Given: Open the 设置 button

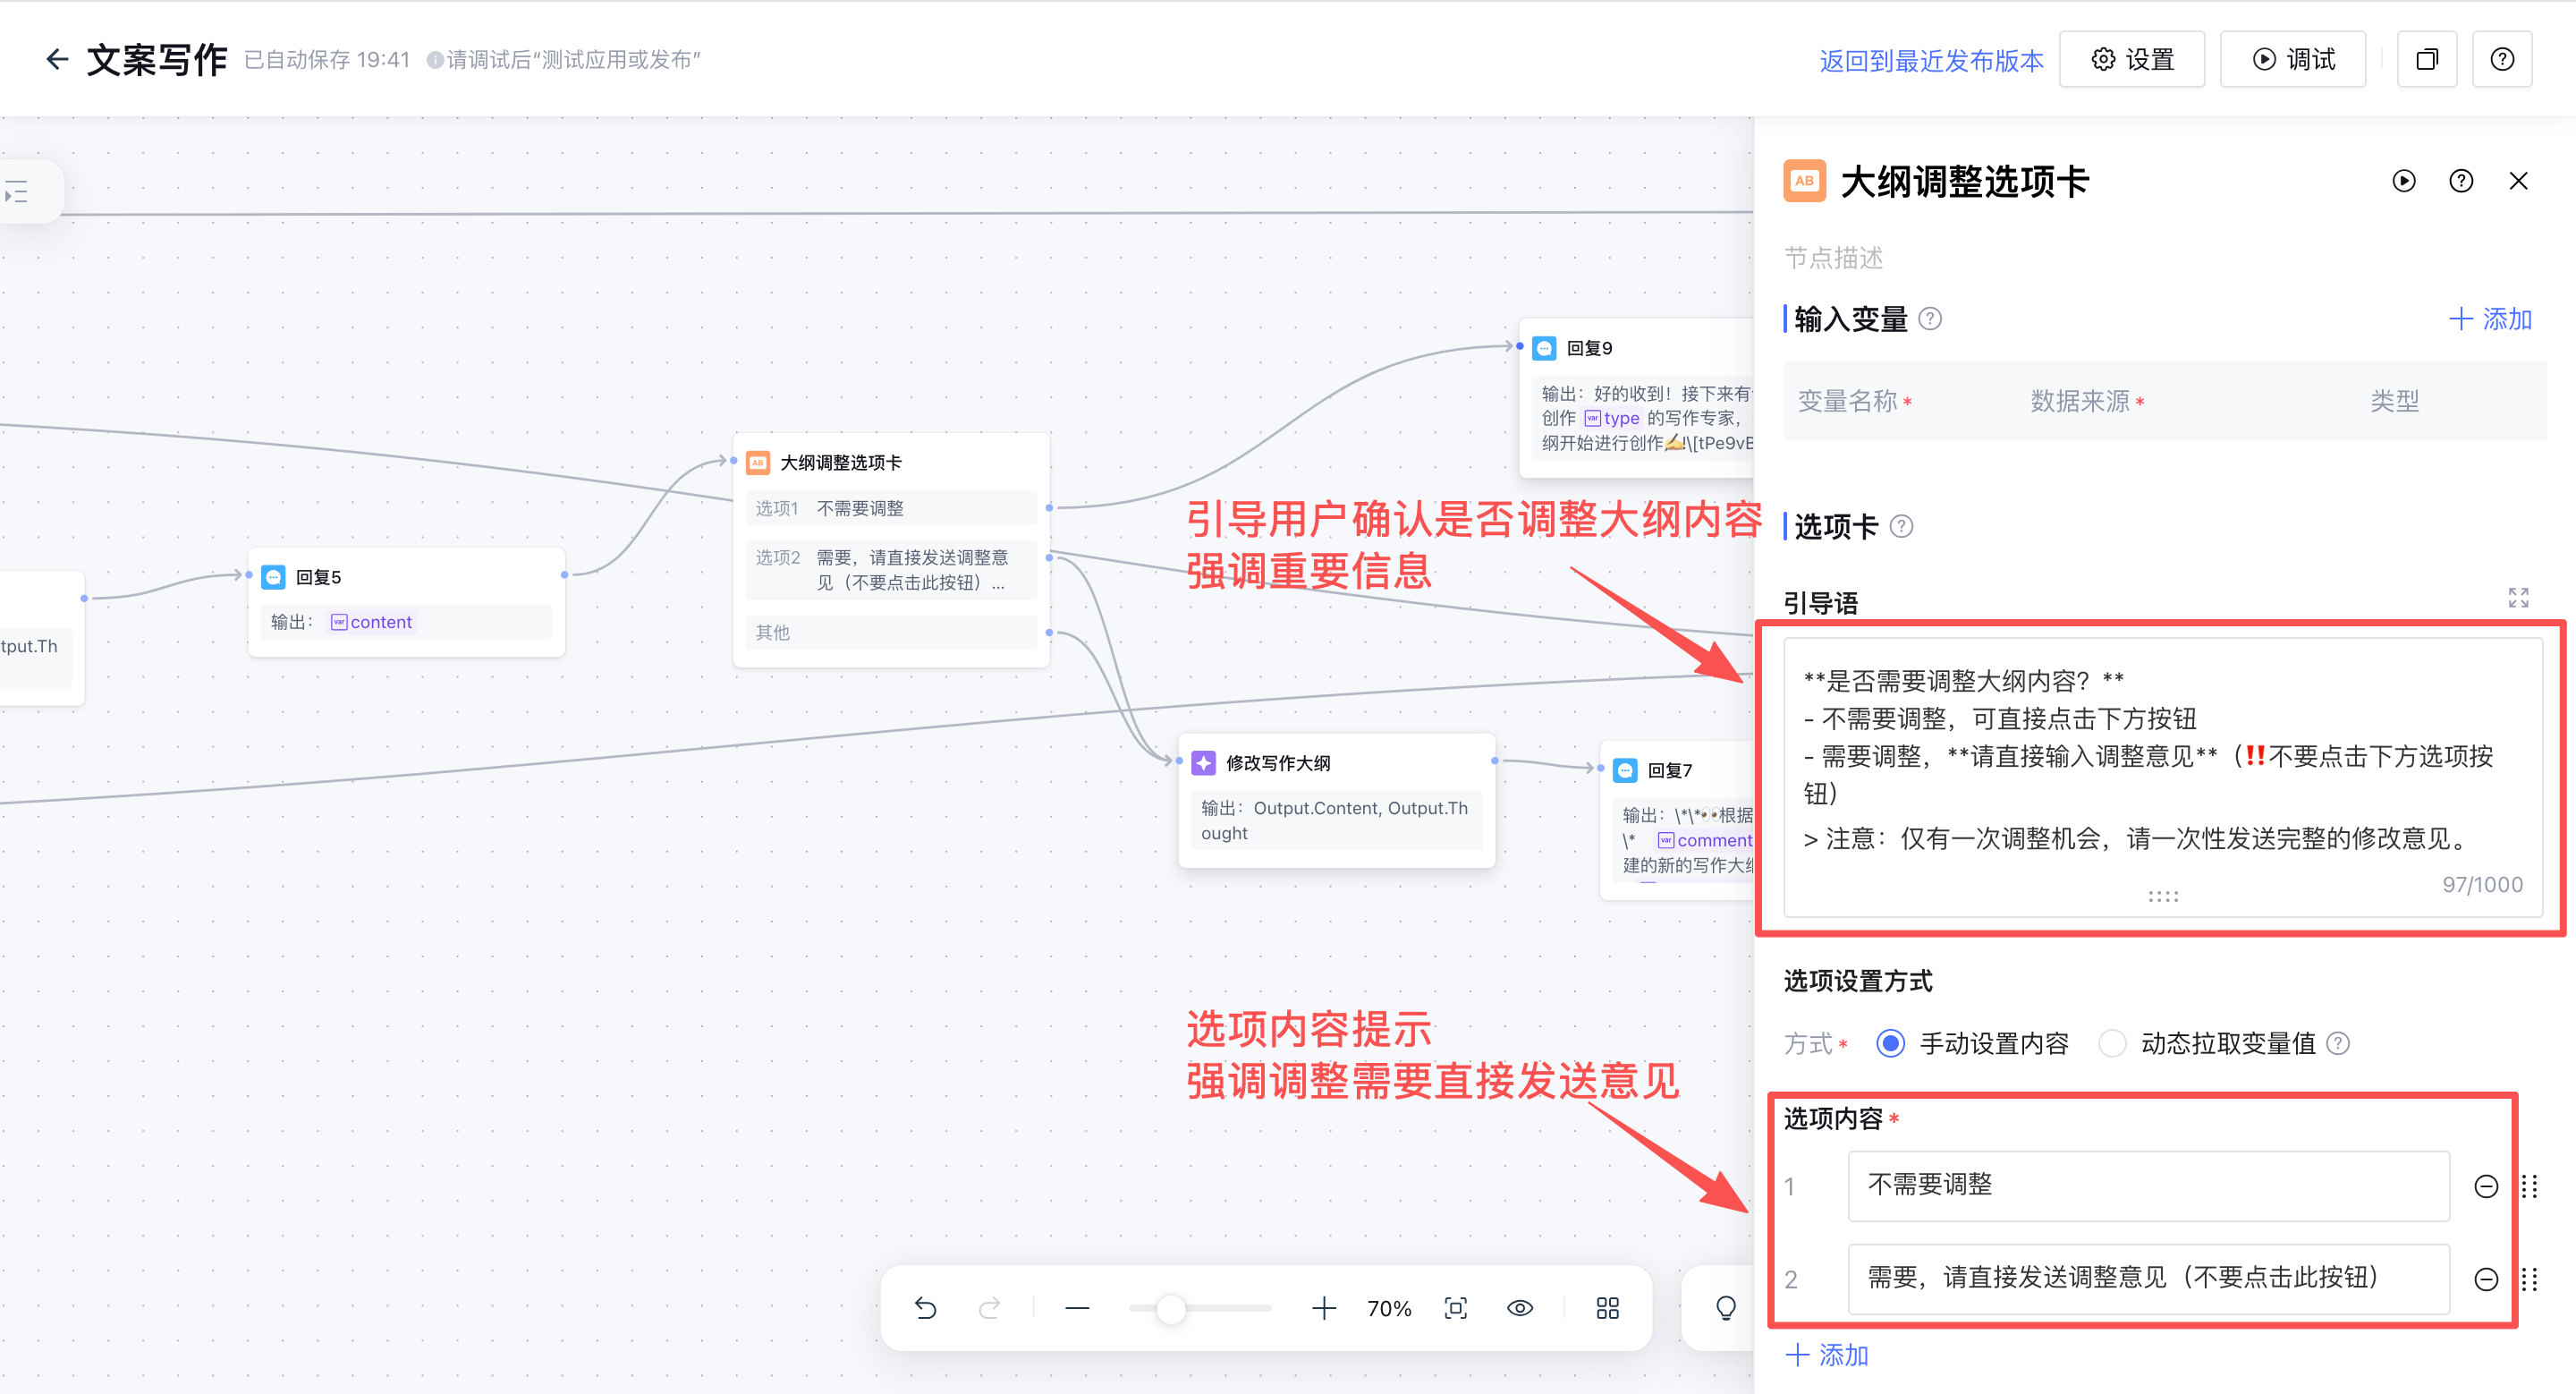Looking at the screenshot, I should point(2132,60).
